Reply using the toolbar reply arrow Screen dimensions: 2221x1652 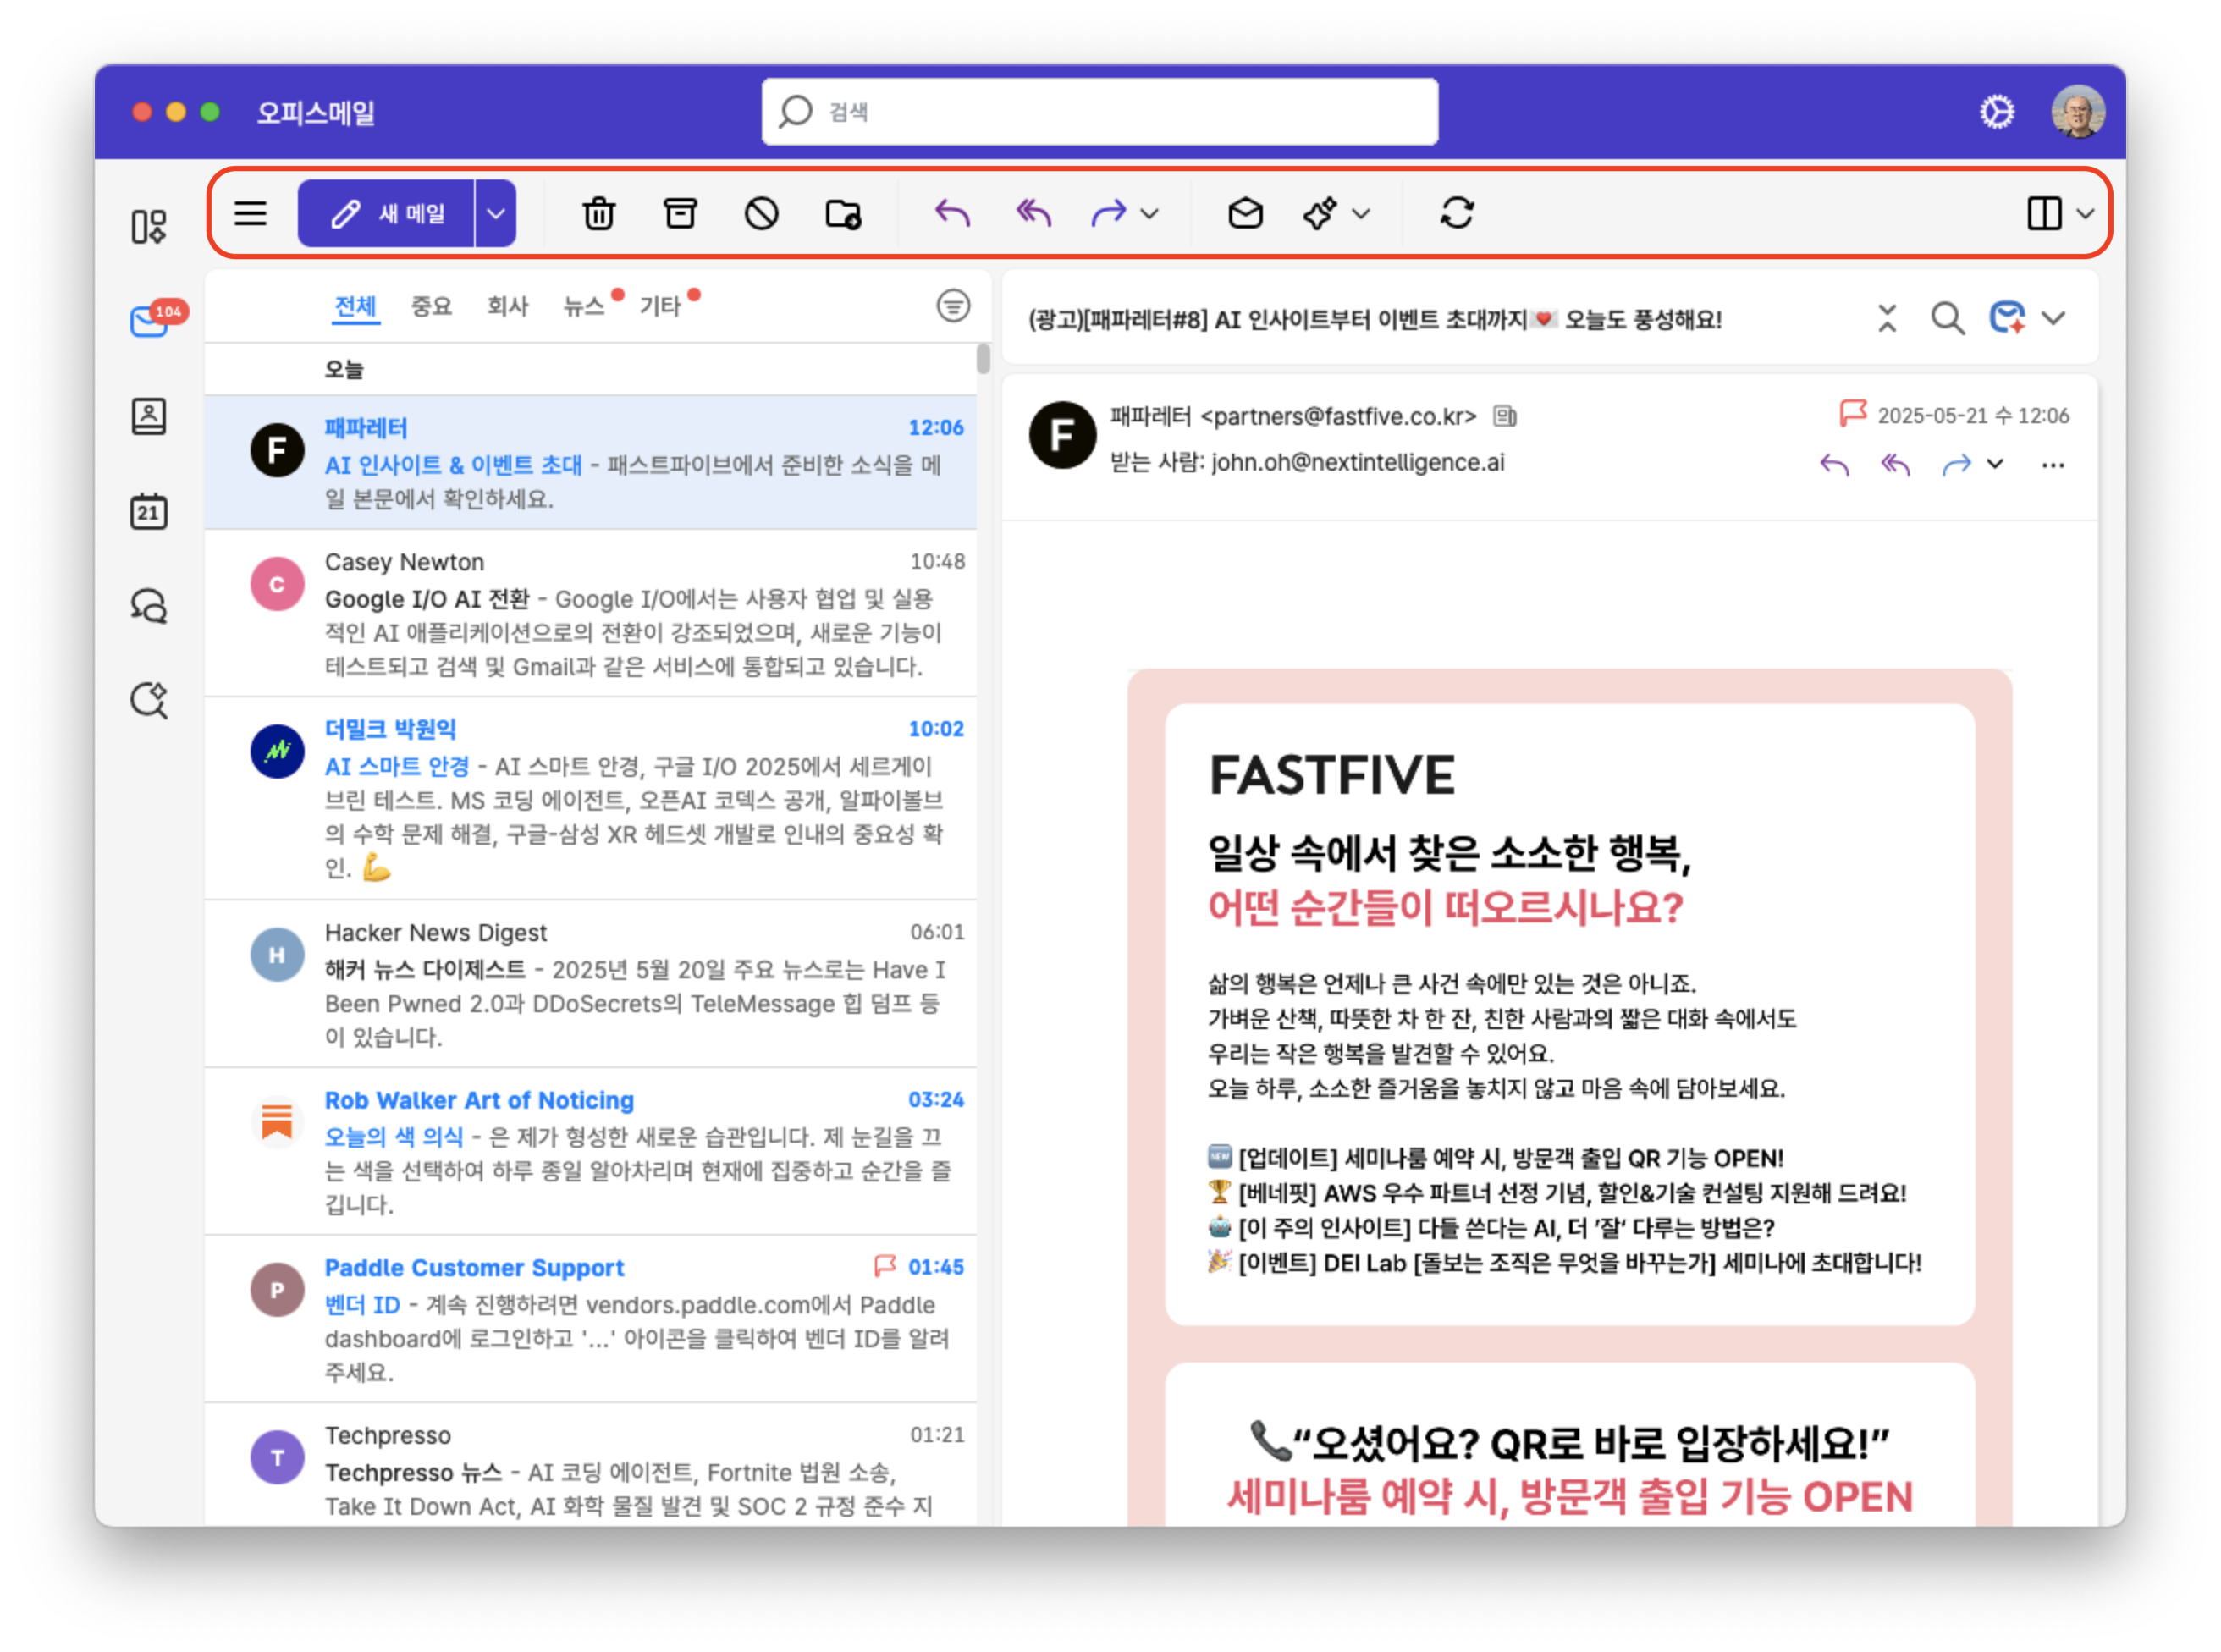[952, 213]
